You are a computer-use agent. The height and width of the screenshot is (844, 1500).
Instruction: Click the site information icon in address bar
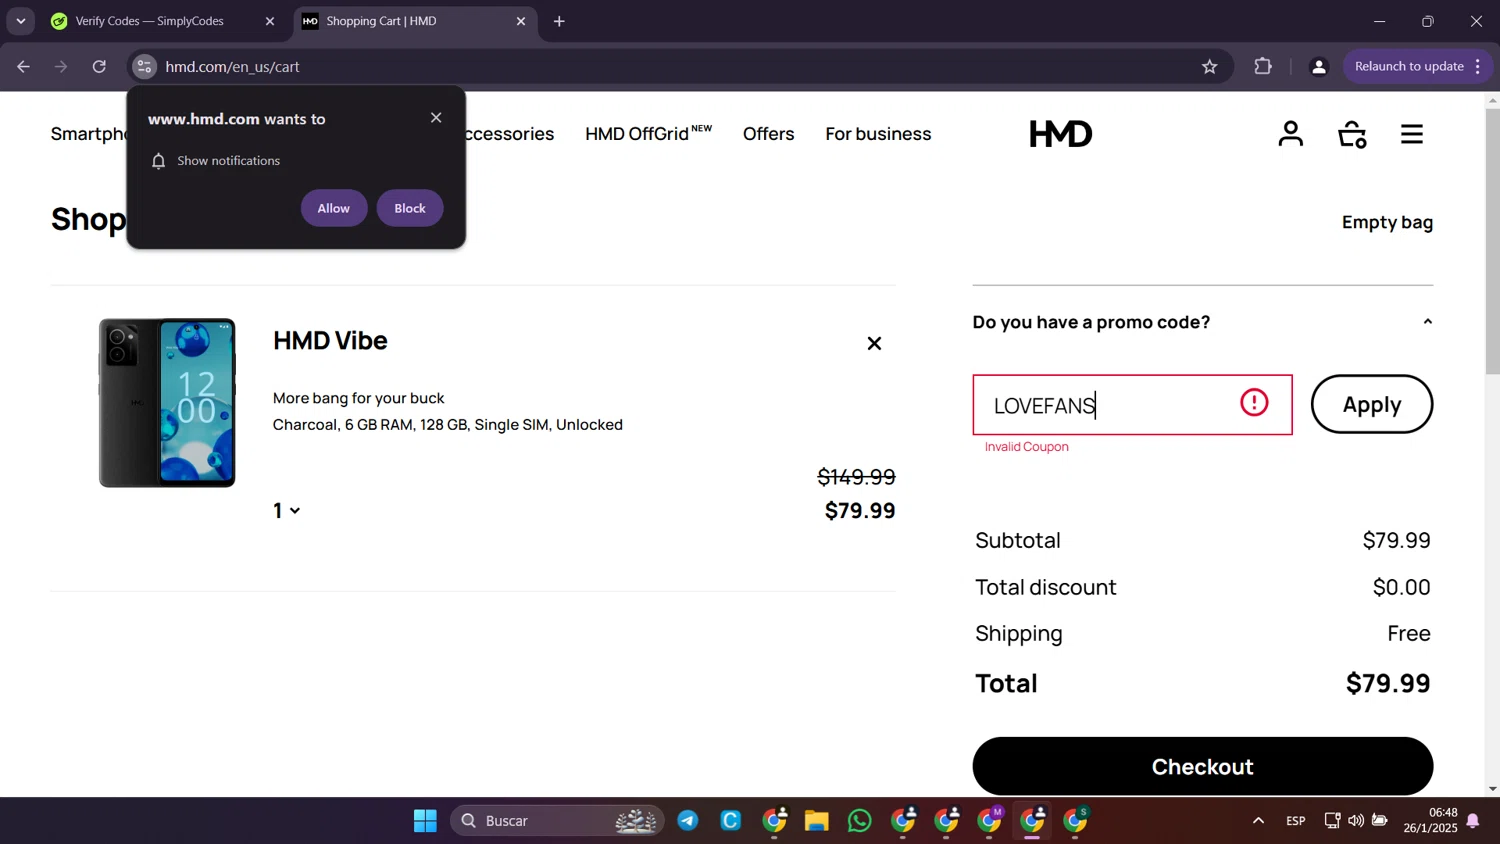click(144, 67)
